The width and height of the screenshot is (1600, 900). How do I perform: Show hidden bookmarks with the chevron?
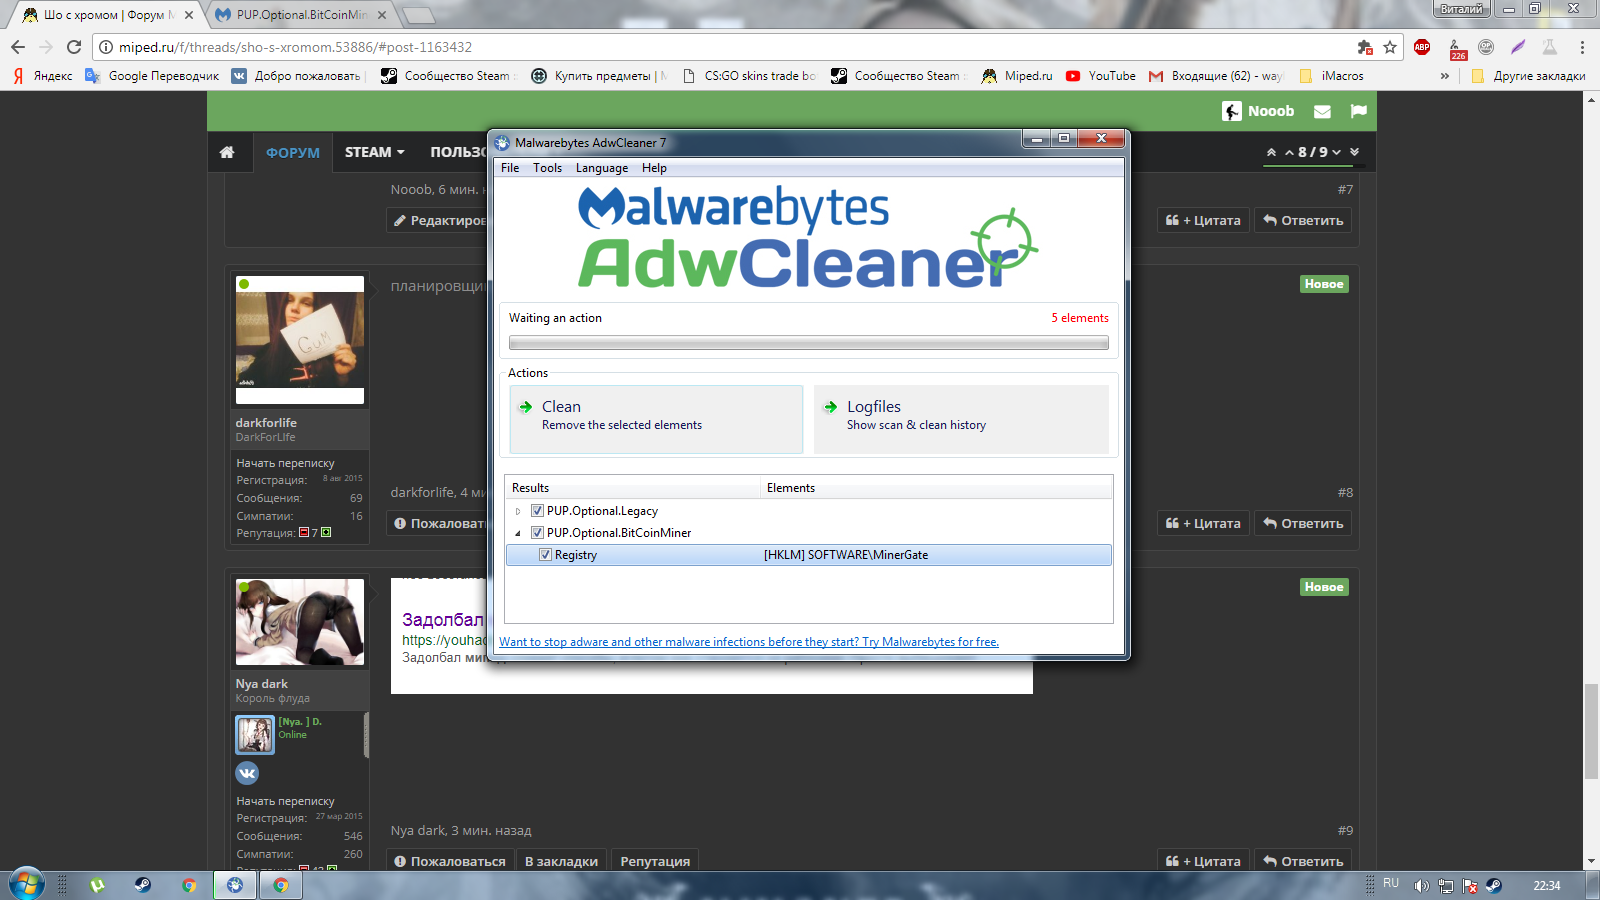pyautogui.click(x=1445, y=76)
